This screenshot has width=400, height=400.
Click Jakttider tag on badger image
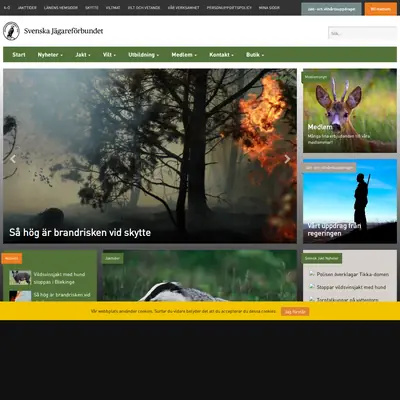click(113, 258)
